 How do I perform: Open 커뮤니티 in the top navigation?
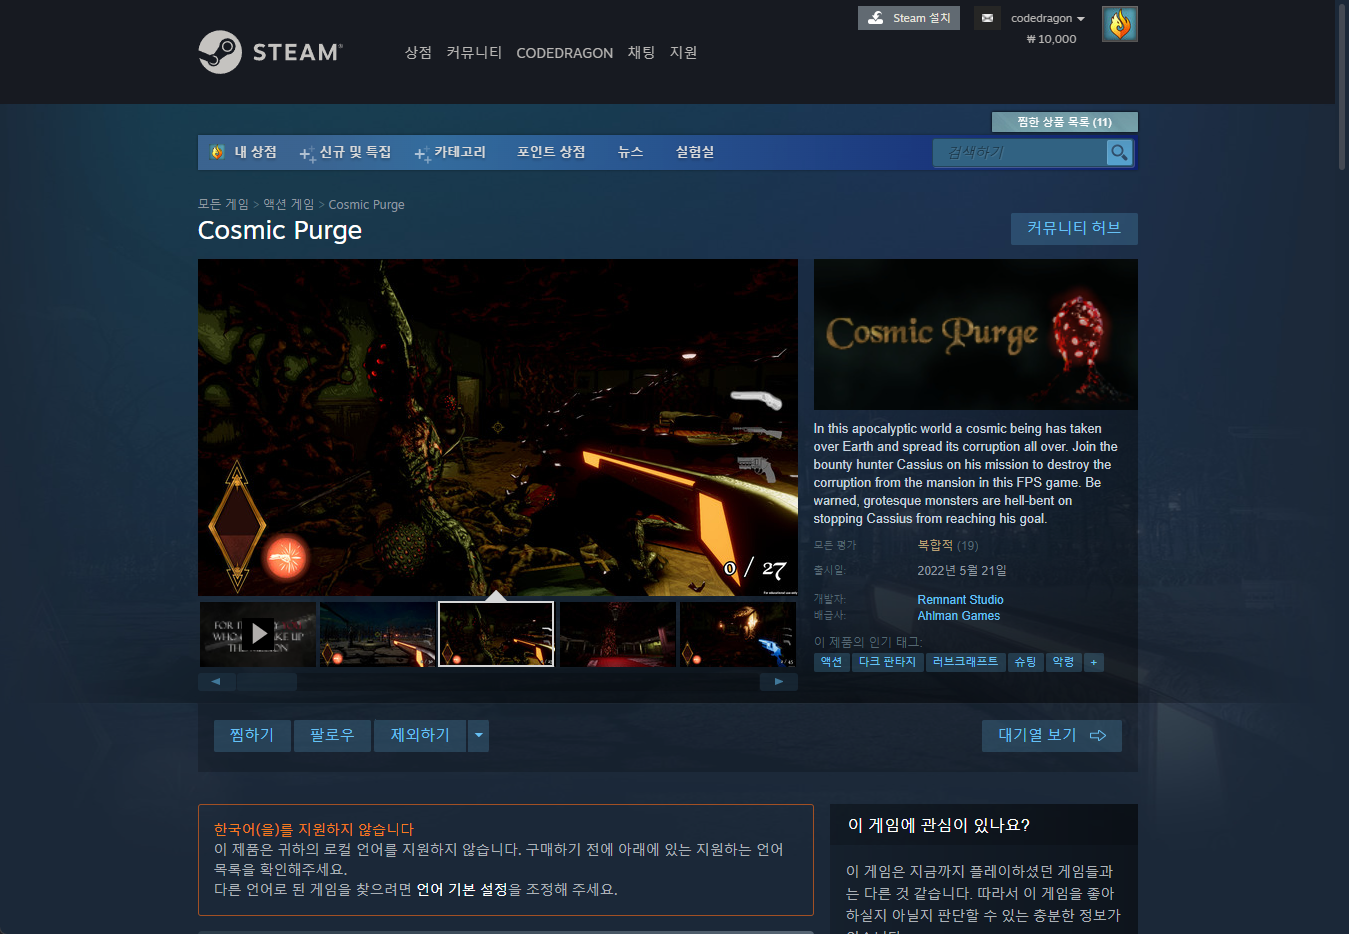tap(474, 52)
